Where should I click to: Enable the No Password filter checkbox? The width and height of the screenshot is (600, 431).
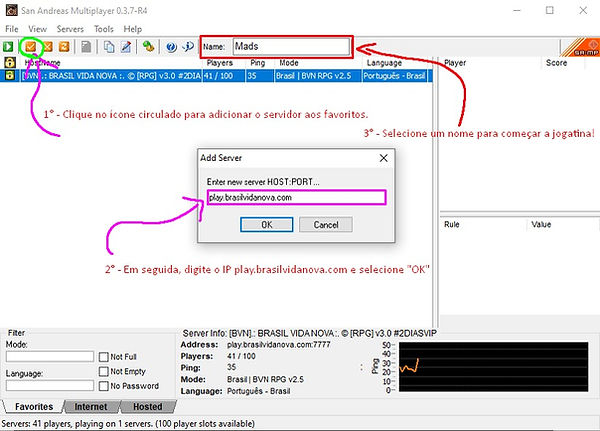104,386
